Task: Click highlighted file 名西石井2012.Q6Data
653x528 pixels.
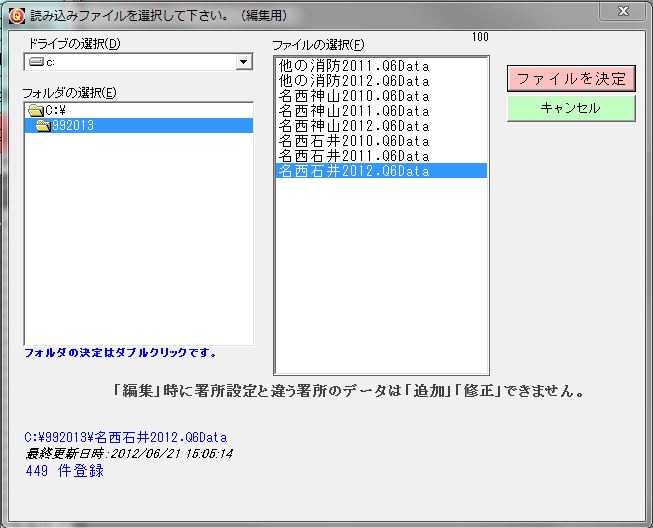Action: [353, 171]
